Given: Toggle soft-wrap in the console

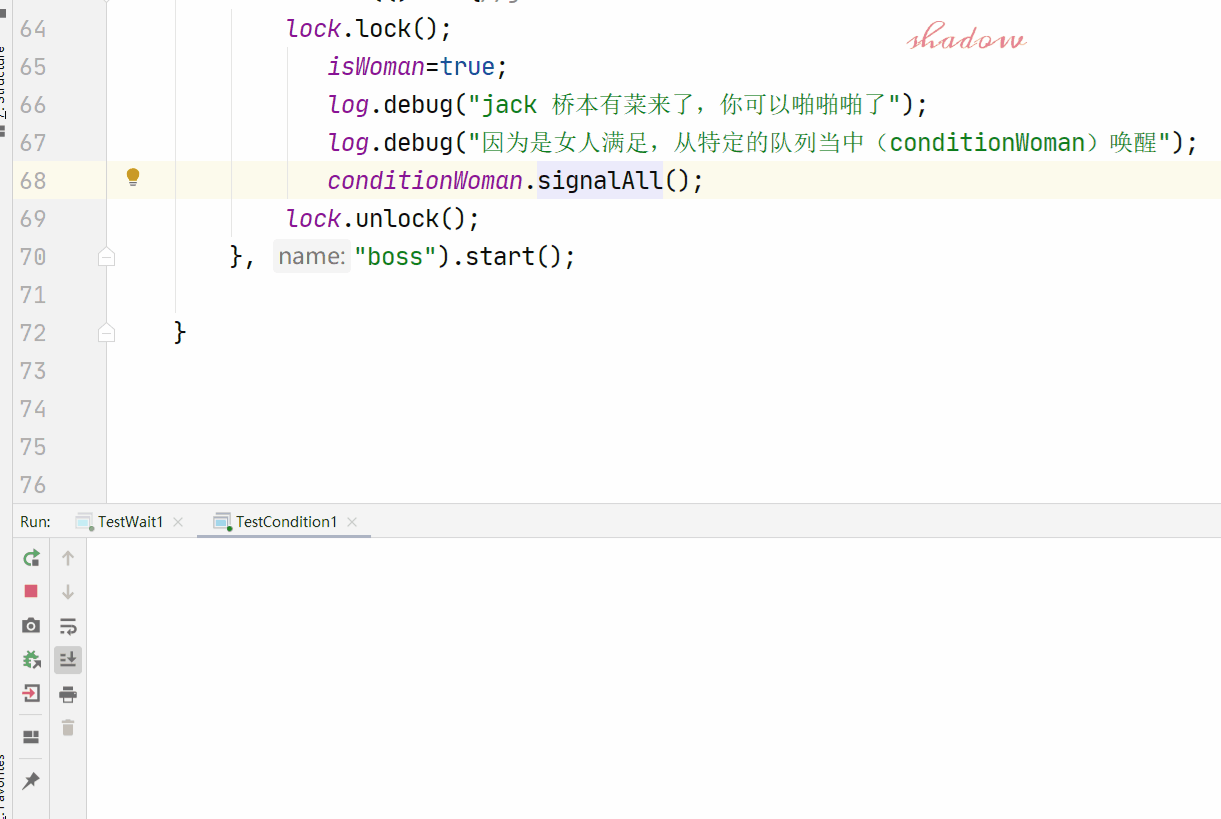Looking at the screenshot, I should click(68, 626).
